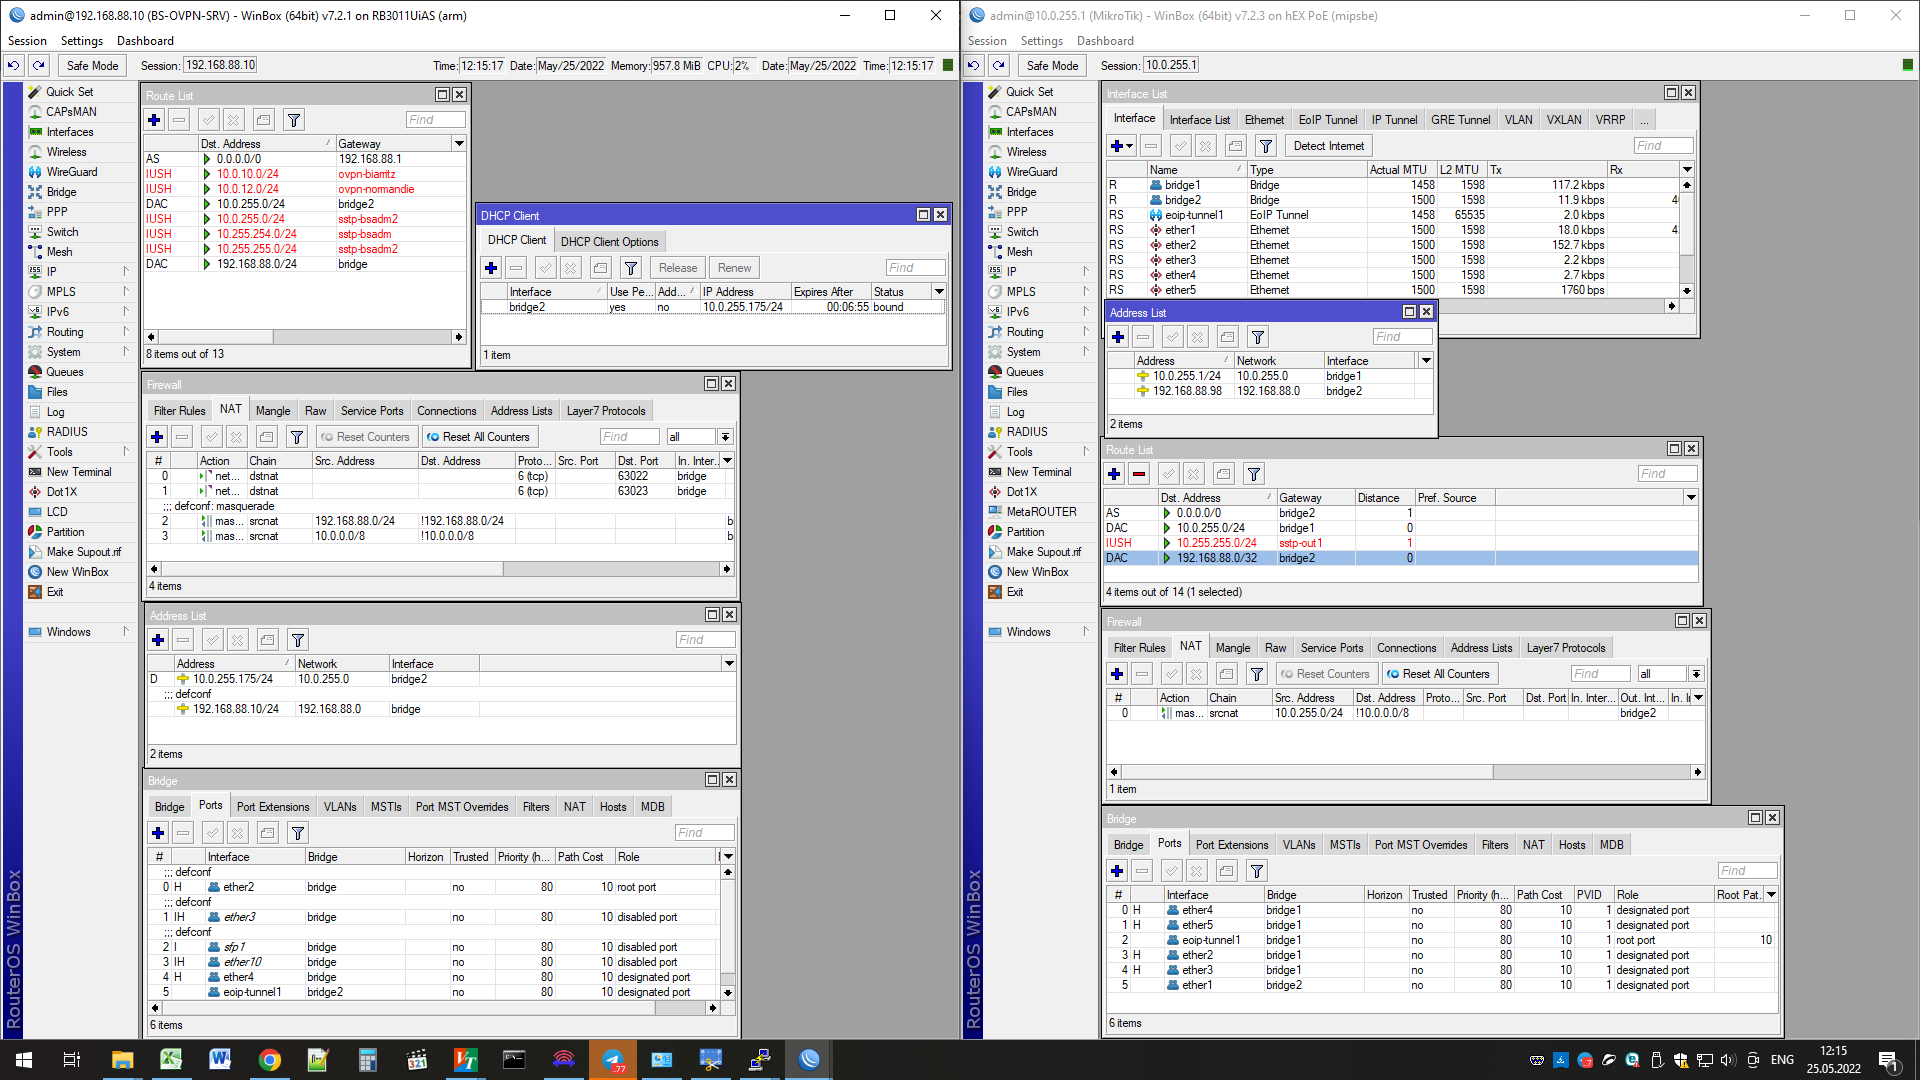The image size is (1920, 1080).
Task: Open the add-interface dropdown arrow in Interface List
Action: point(1130,146)
